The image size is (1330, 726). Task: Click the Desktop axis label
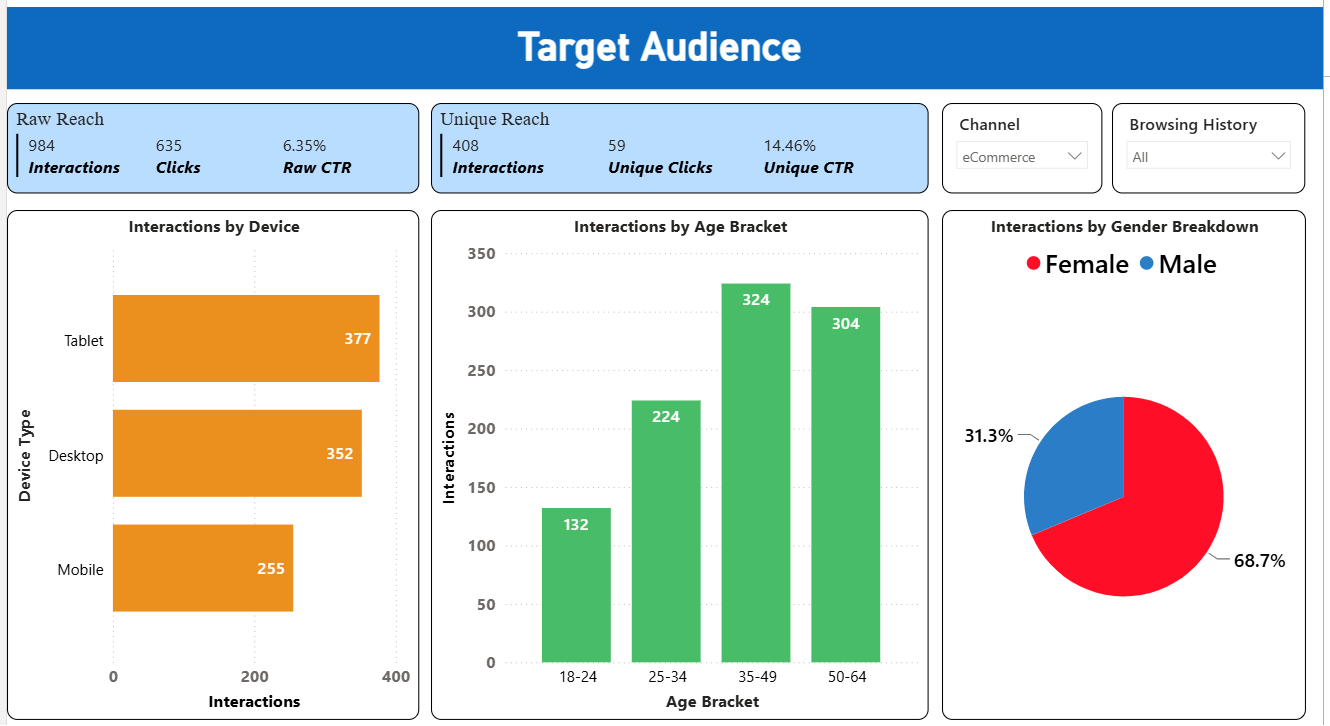(76, 456)
